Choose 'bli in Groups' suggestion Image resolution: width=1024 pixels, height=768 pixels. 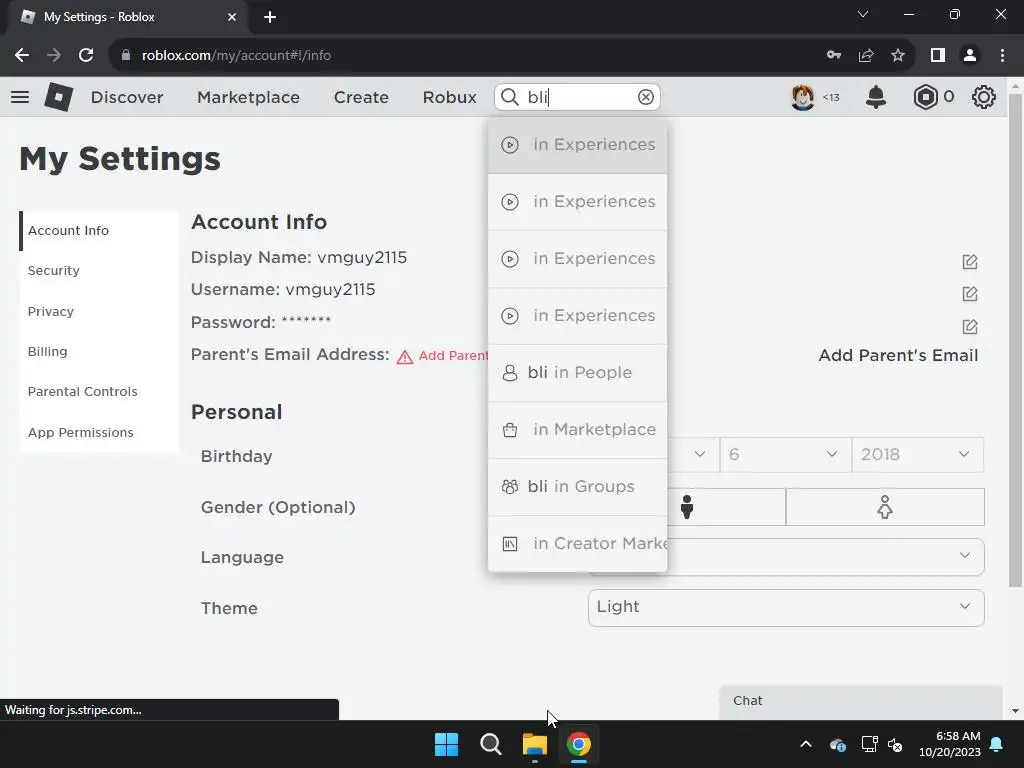pyautogui.click(x=577, y=487)
